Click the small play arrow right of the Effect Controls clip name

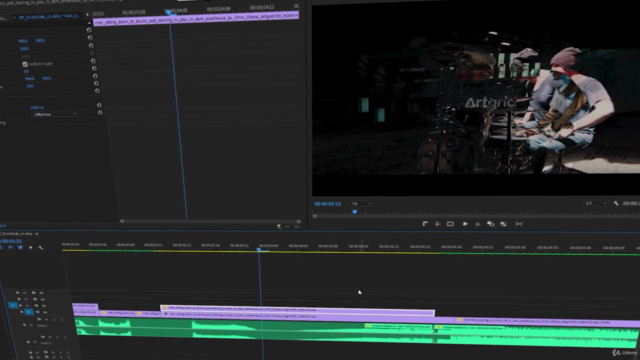pyautogui.click(x=87, y=15)
